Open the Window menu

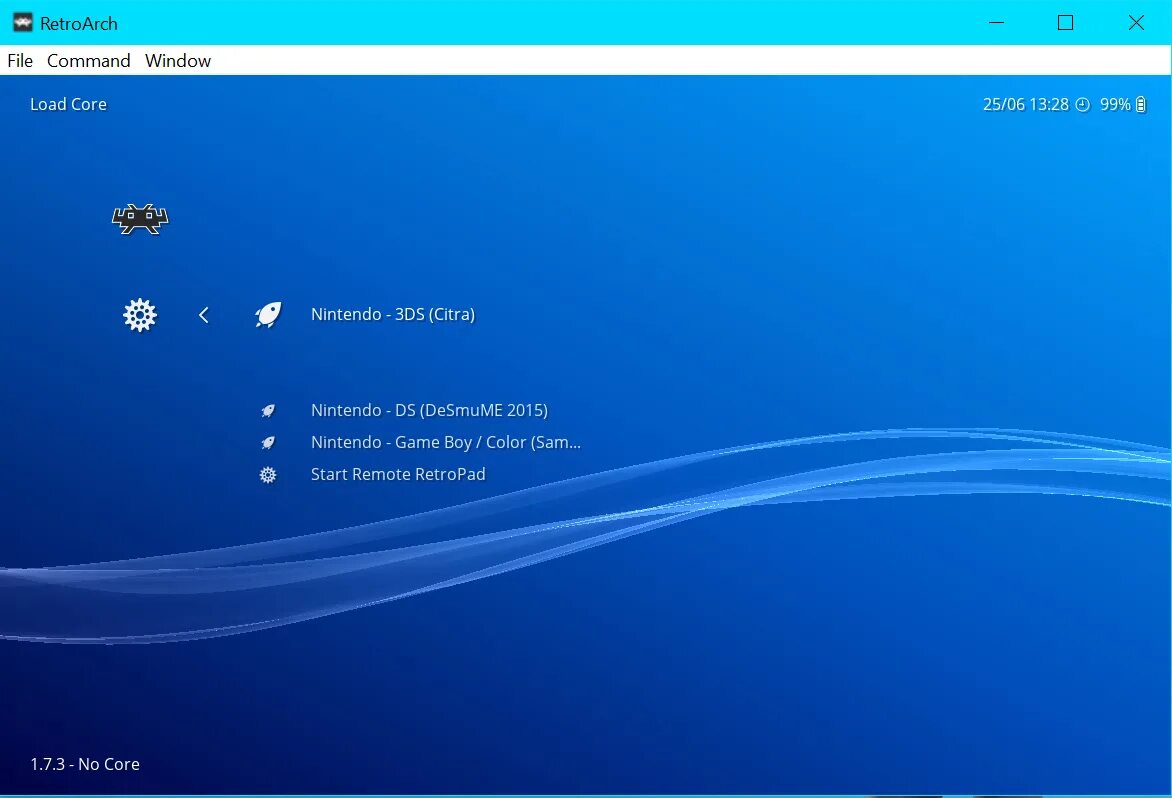point(178,61)
